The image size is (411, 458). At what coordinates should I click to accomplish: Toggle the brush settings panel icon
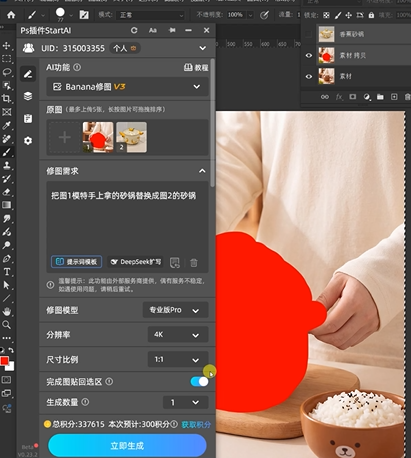click(84, 15)
